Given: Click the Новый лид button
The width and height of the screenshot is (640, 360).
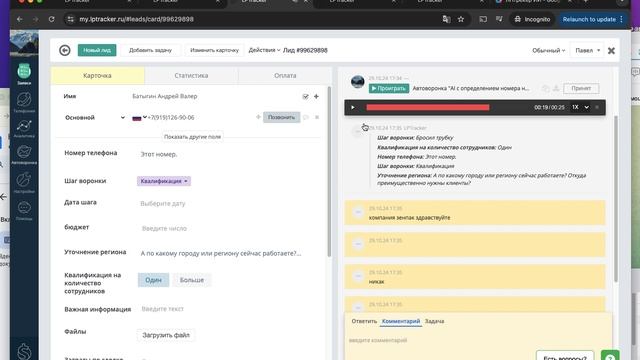Looking at the screenshot, I should tap(97, 50).
